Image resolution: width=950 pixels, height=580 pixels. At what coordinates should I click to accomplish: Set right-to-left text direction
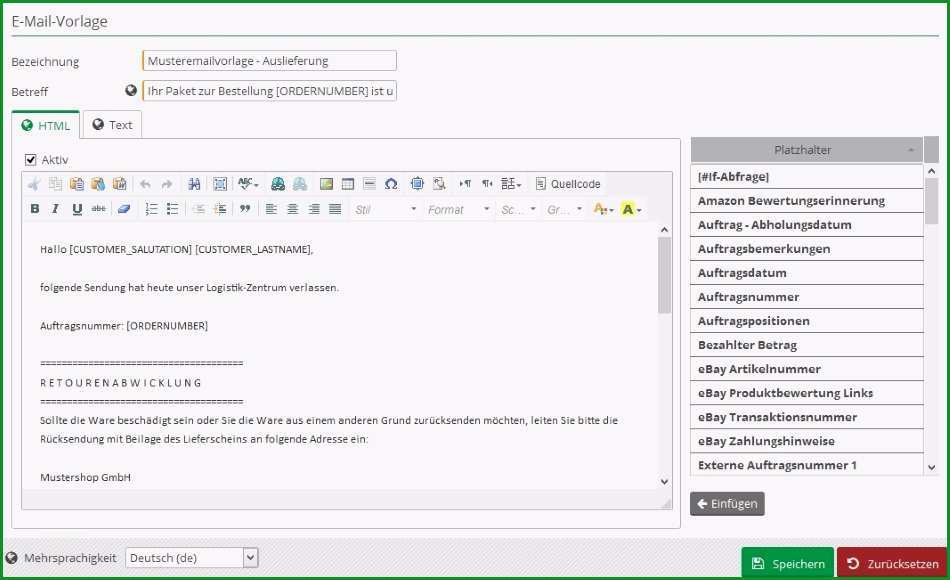(487, 184)
